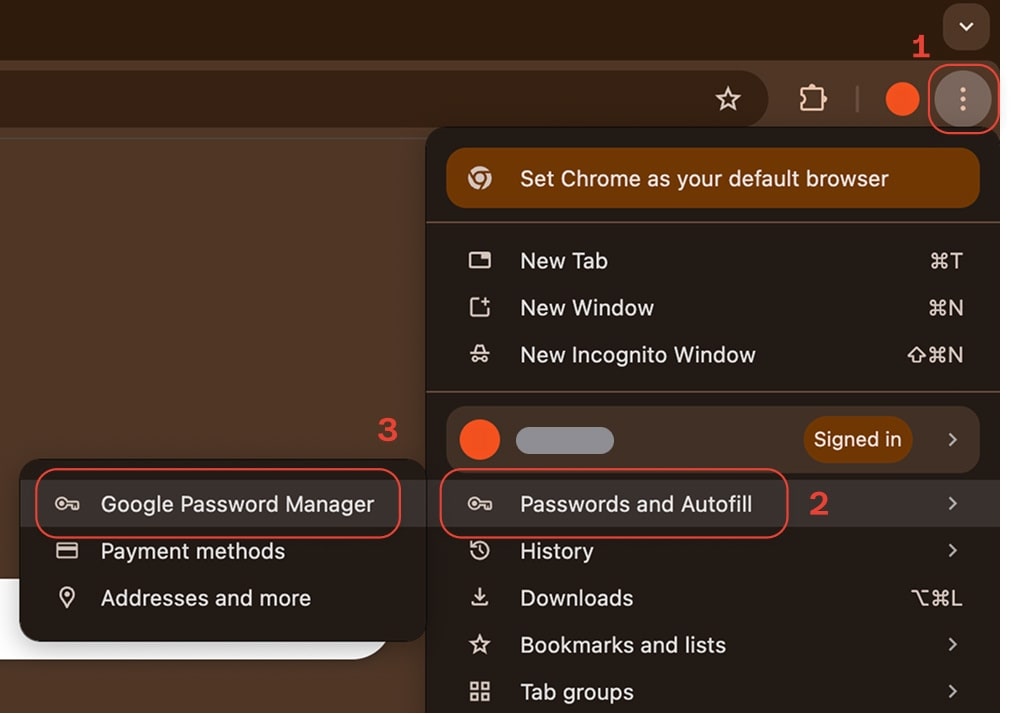Open a New Incognito Window
Image resolution: width=1011 pixels, height=714 pixels.
click(712, 355)
